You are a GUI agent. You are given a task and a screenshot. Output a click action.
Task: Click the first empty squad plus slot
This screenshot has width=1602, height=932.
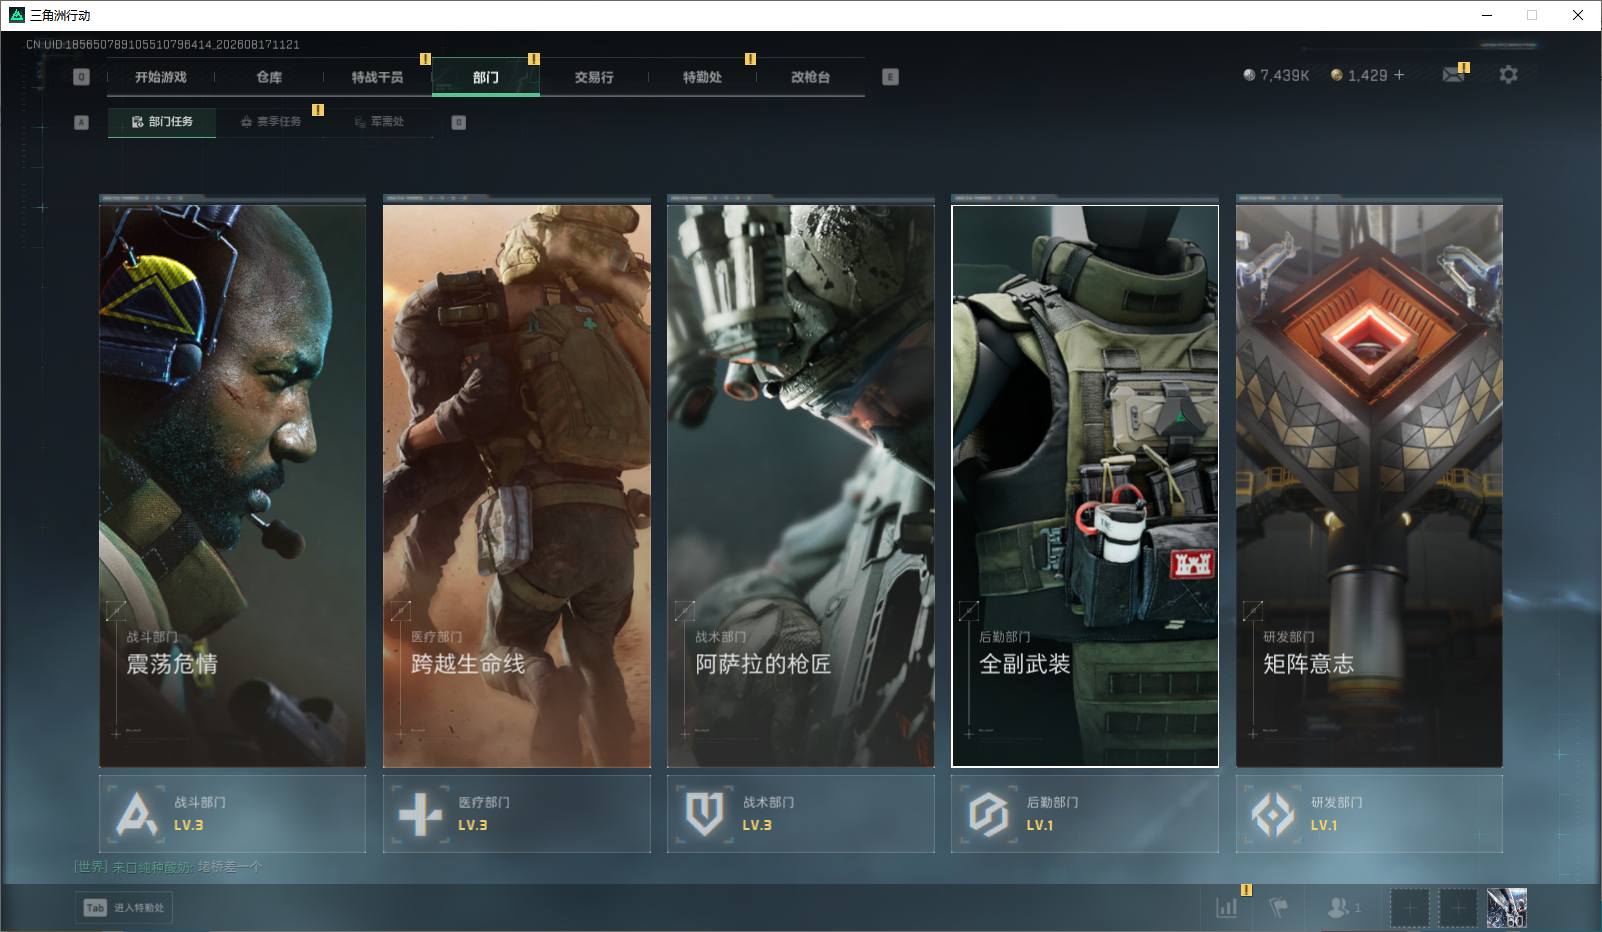pyautogui.click(x=1410, y=908)
